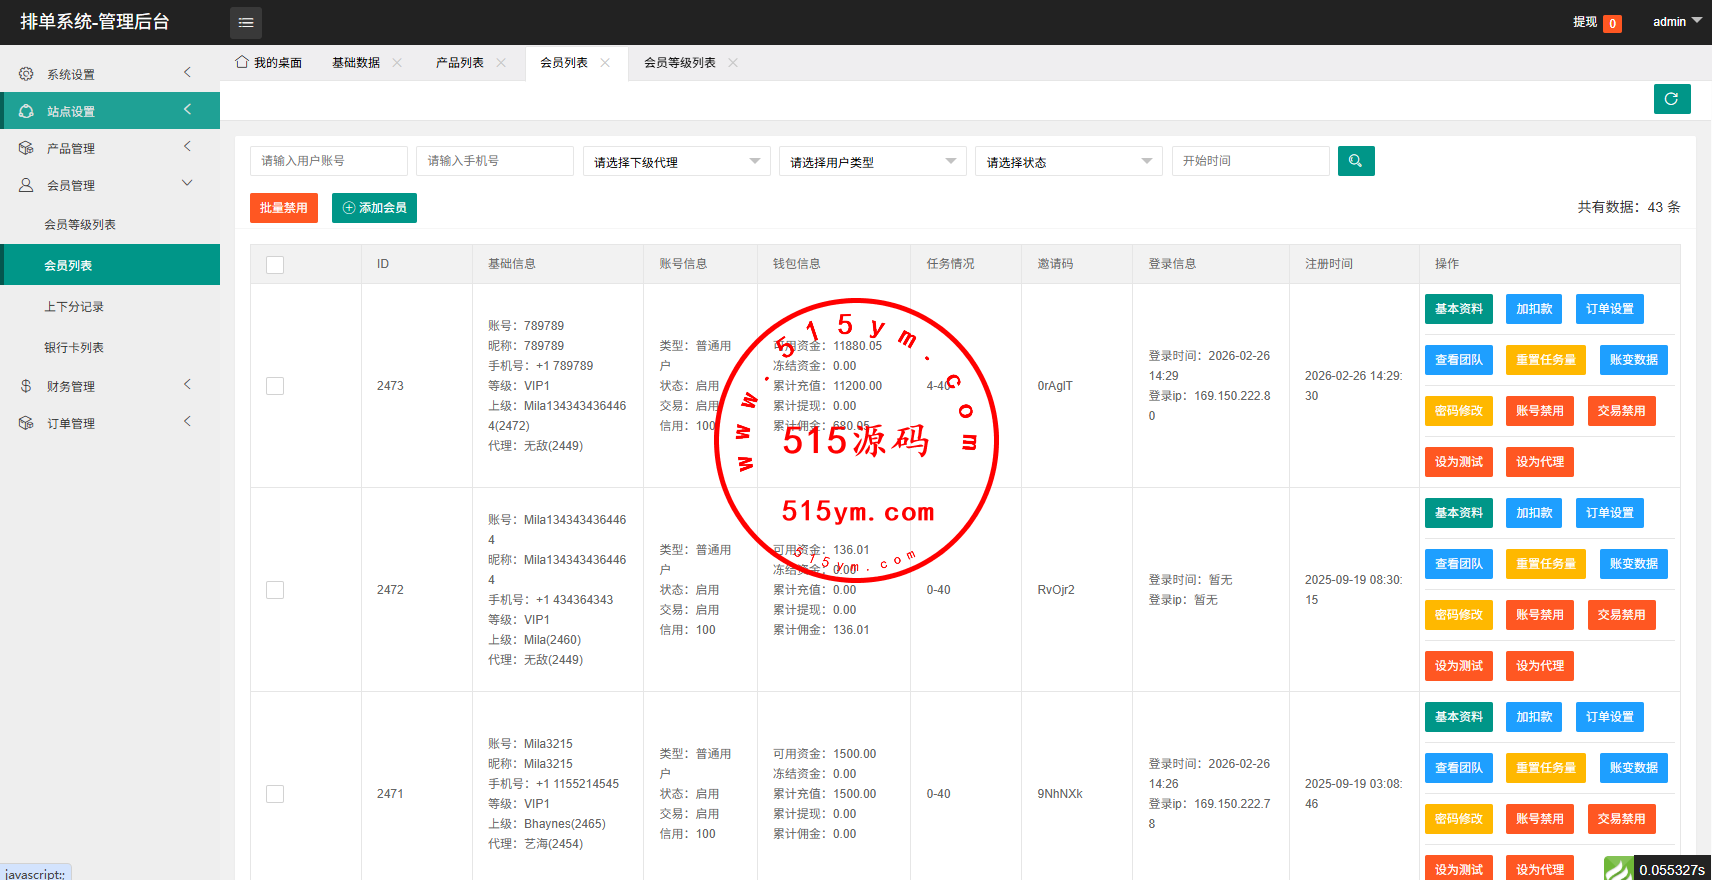Click the 请输入用户账号 input field
1712x880 pixels.
click(x=328, y=161)
